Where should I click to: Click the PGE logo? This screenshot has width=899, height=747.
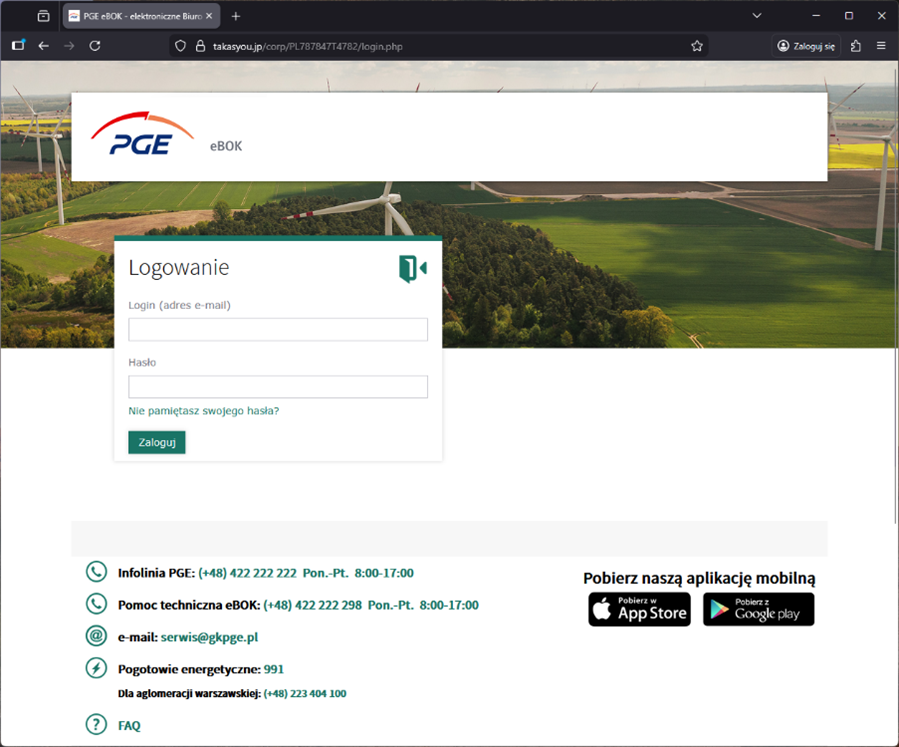(x=141, y=135)
